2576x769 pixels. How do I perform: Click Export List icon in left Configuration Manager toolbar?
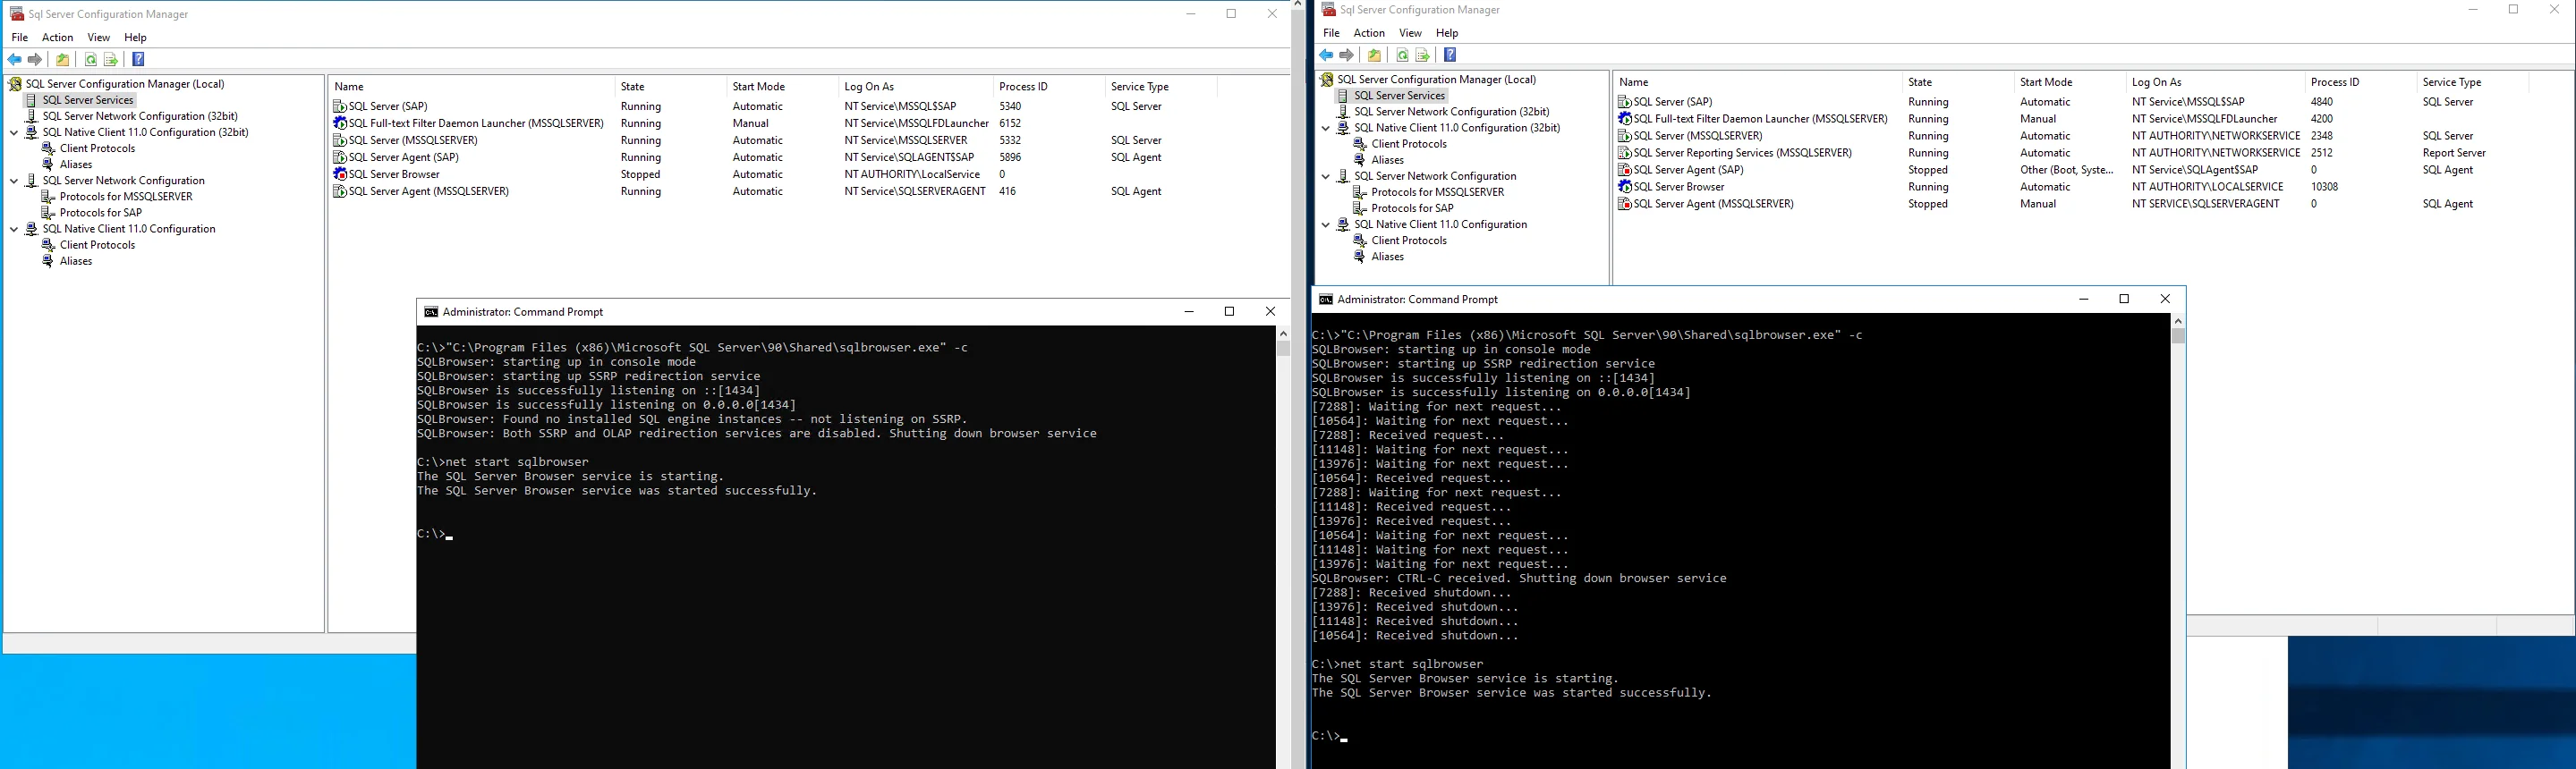(111, 60)
